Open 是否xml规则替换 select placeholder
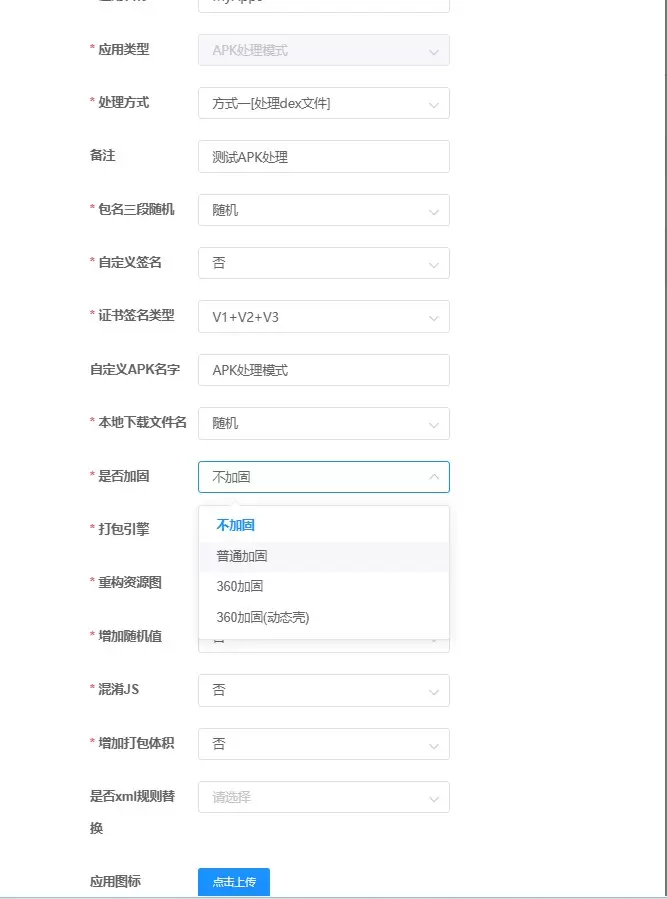Viewport: 667px width, 899px height. pos(323,797)
